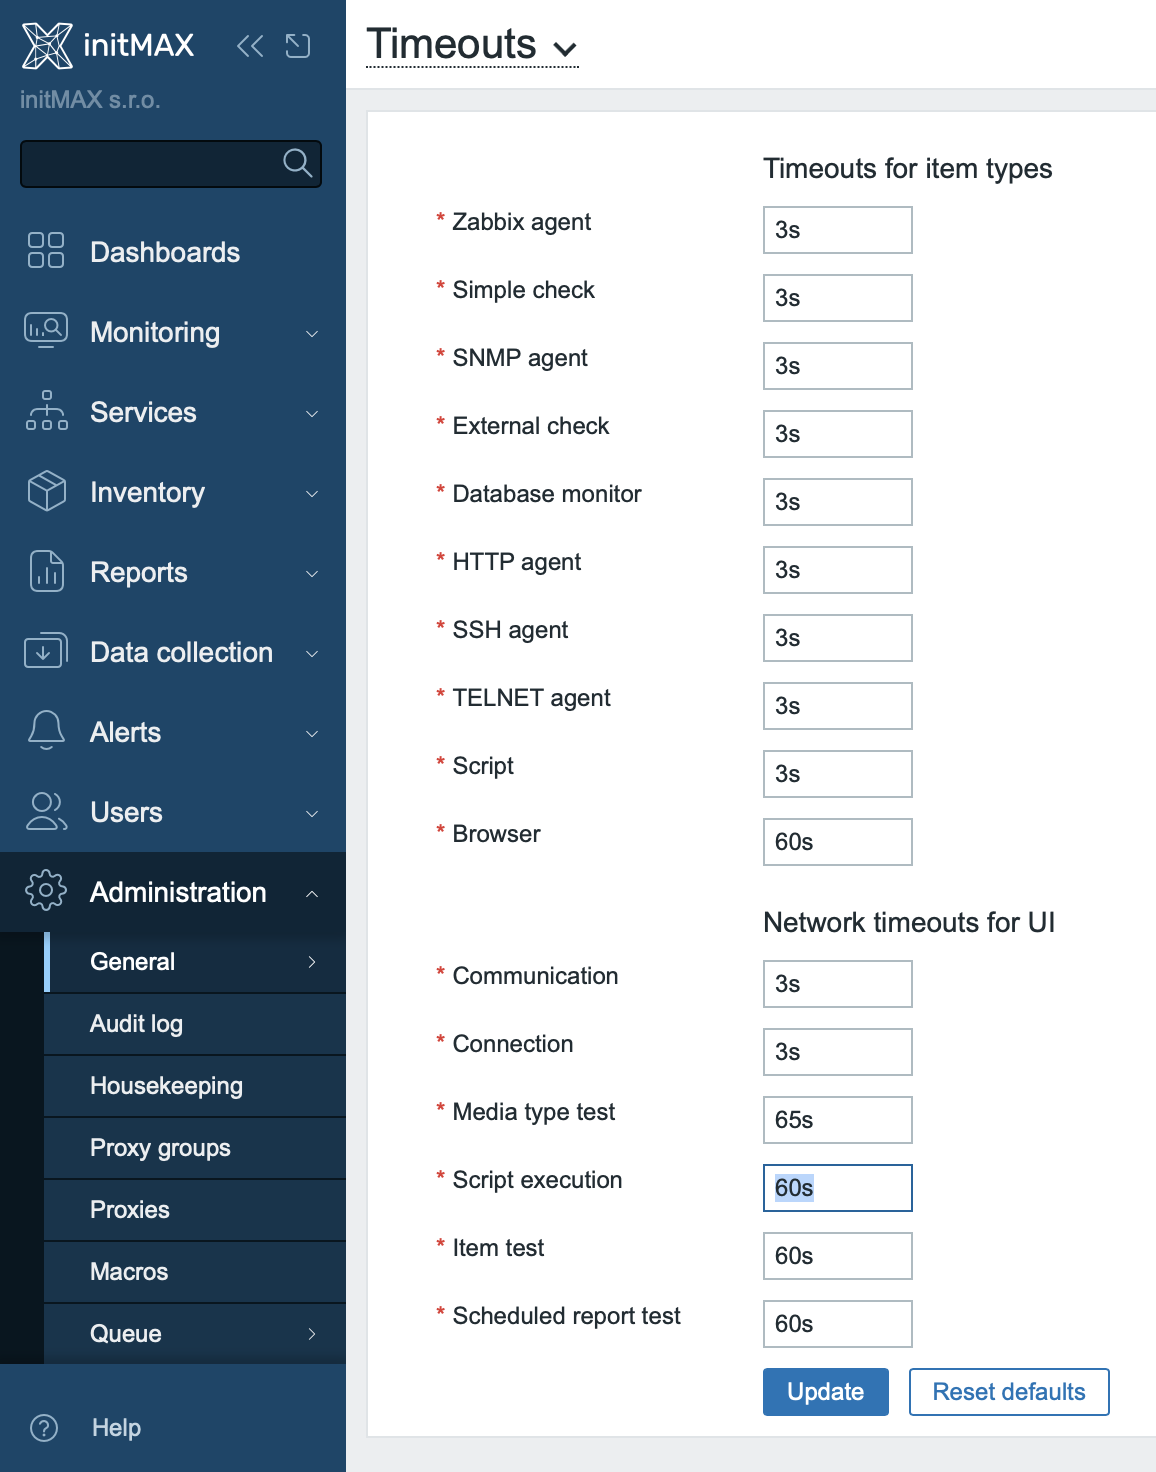Click the Reset defaults button
1156x1472 pixels.
(1009, 1392)
